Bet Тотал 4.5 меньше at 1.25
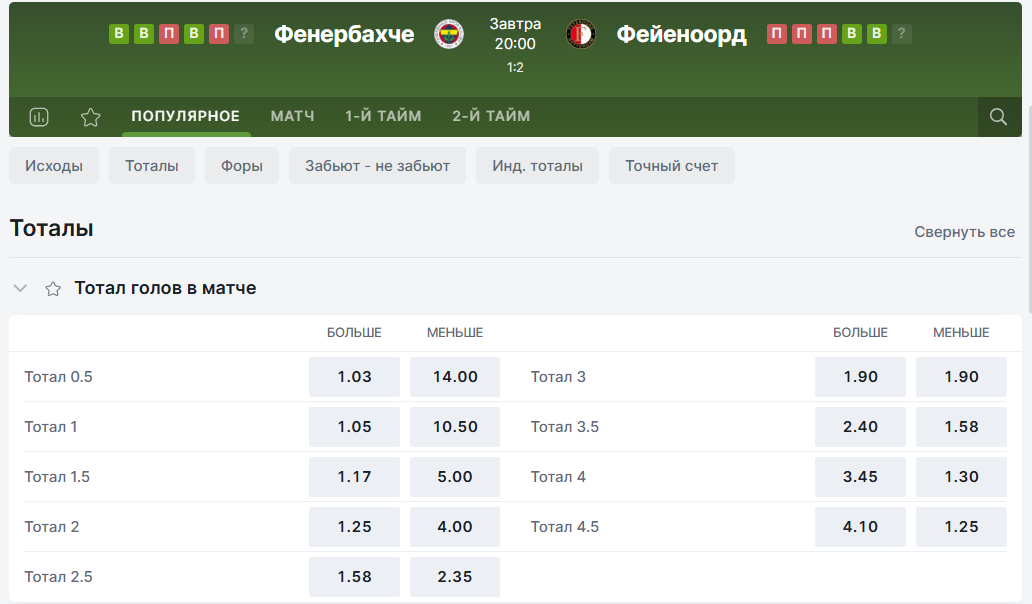Screen dimensions: 1032x604 tap(961, 527)
